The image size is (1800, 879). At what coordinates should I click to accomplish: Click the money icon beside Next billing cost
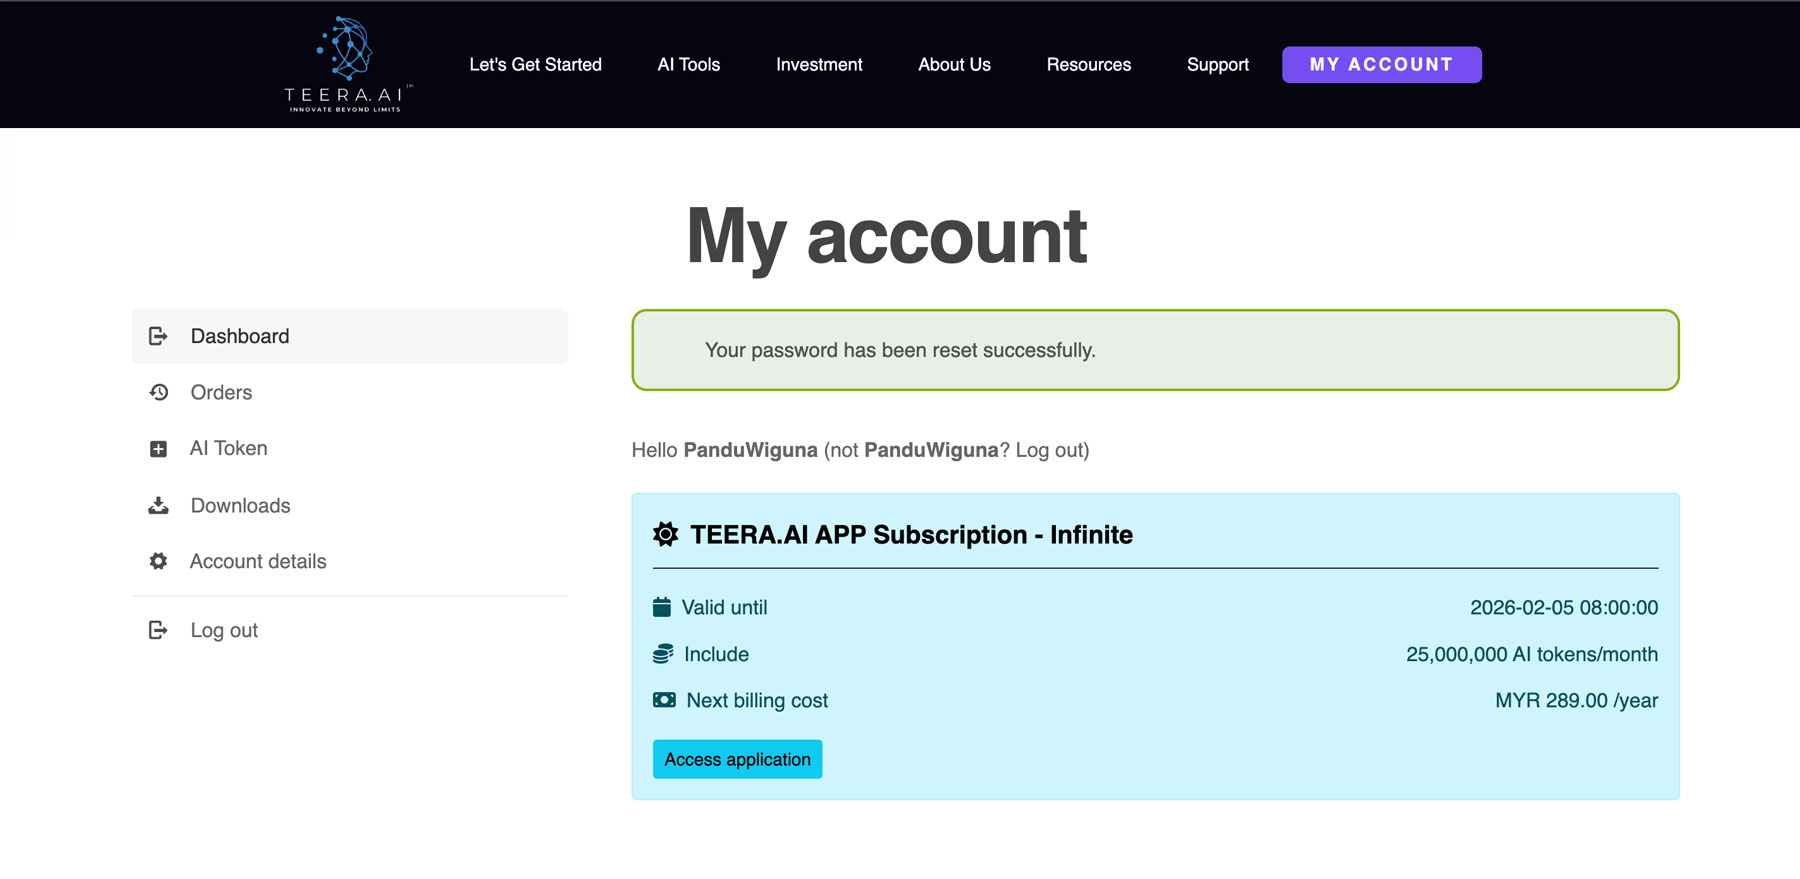click(664, 700)
